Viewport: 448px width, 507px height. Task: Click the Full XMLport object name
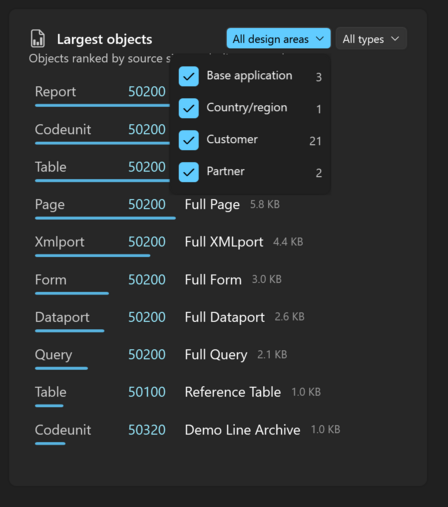(x=224, y=242)
